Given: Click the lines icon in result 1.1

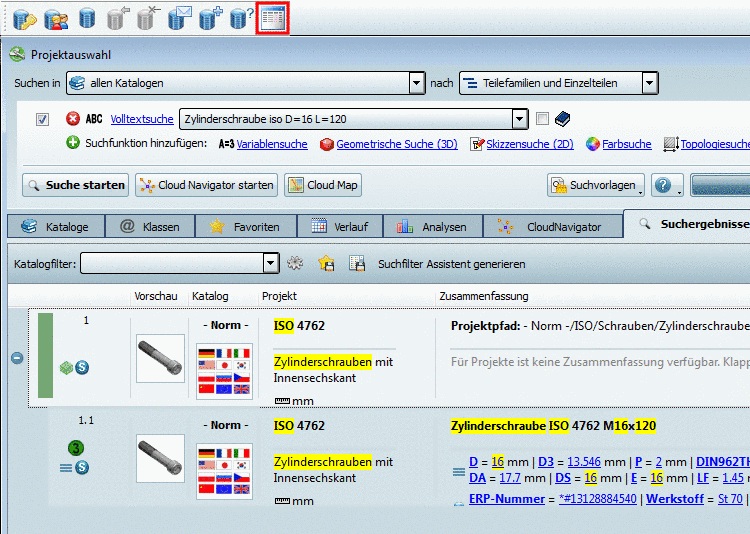Looking at the screenshot, I should pos(66,467).
